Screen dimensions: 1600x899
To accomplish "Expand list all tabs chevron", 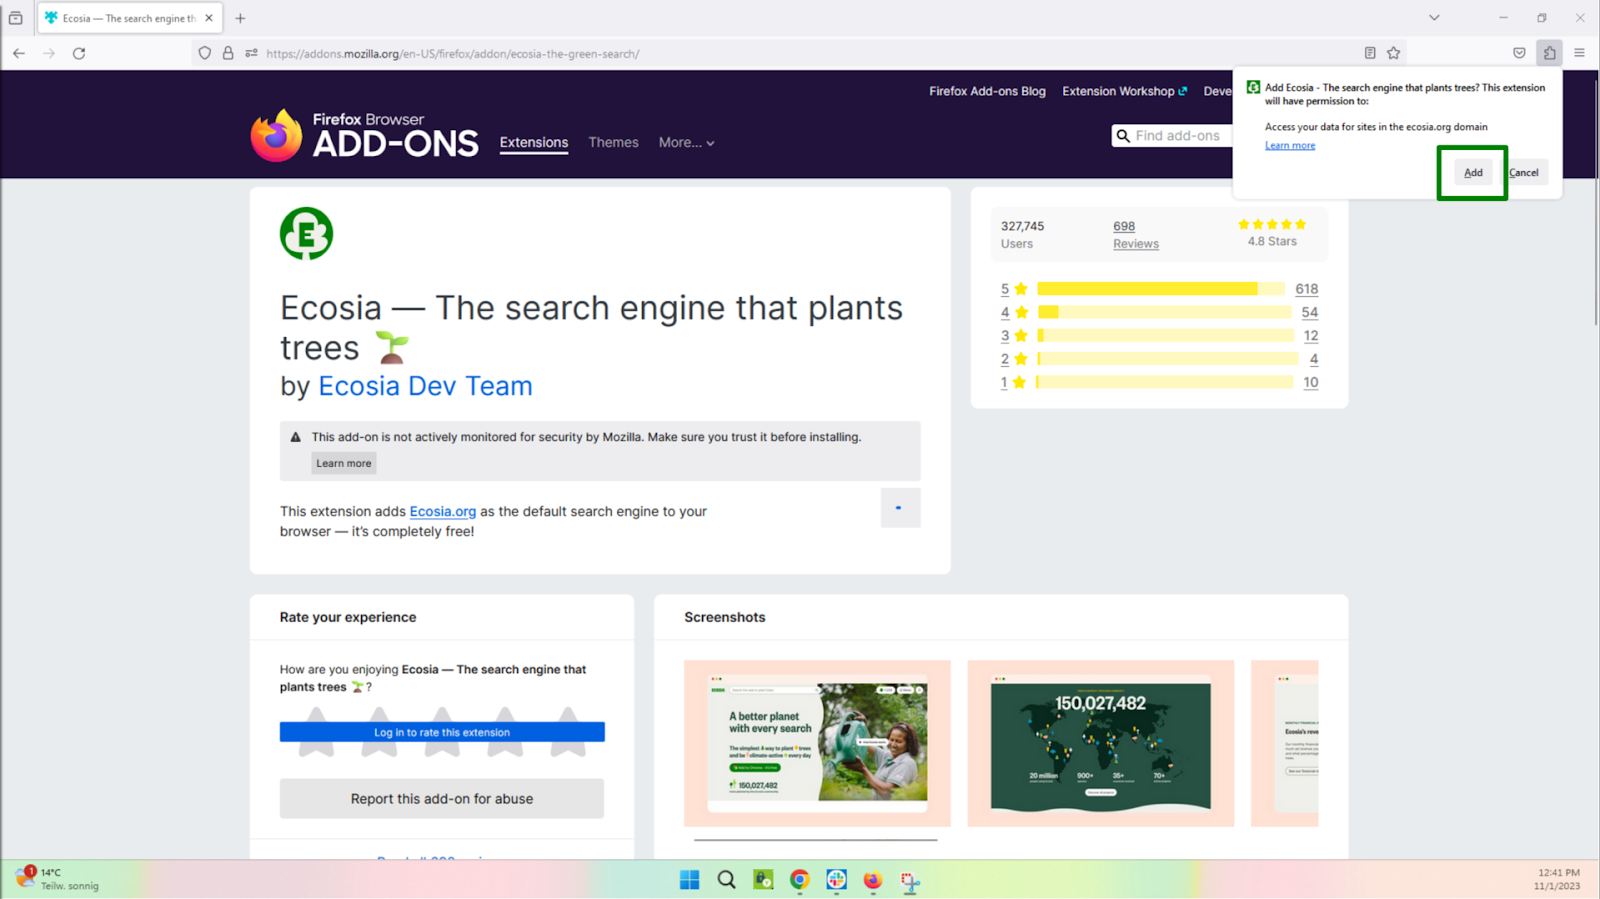I will 1434,18.
